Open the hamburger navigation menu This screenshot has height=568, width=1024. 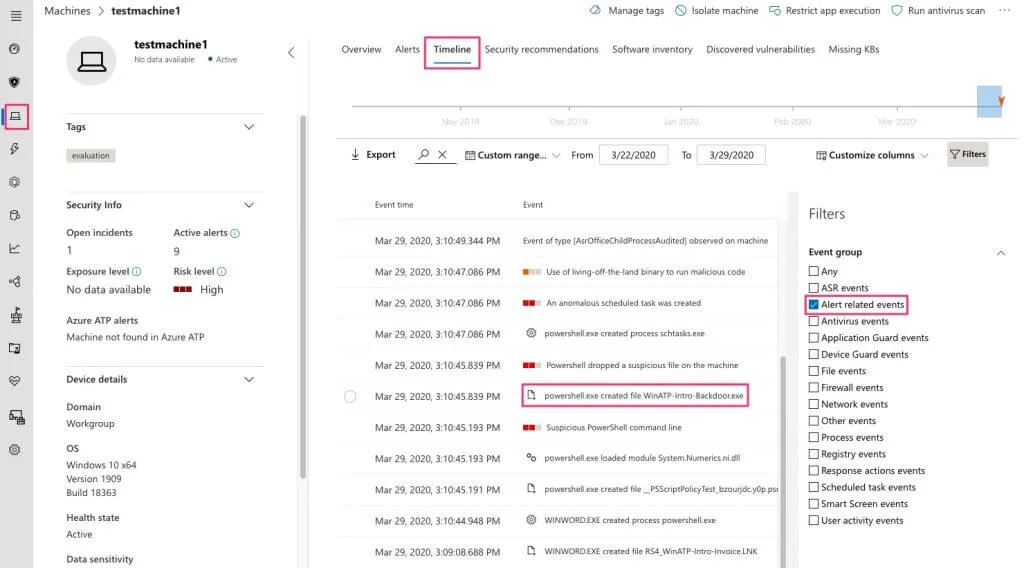pos(15,16)
